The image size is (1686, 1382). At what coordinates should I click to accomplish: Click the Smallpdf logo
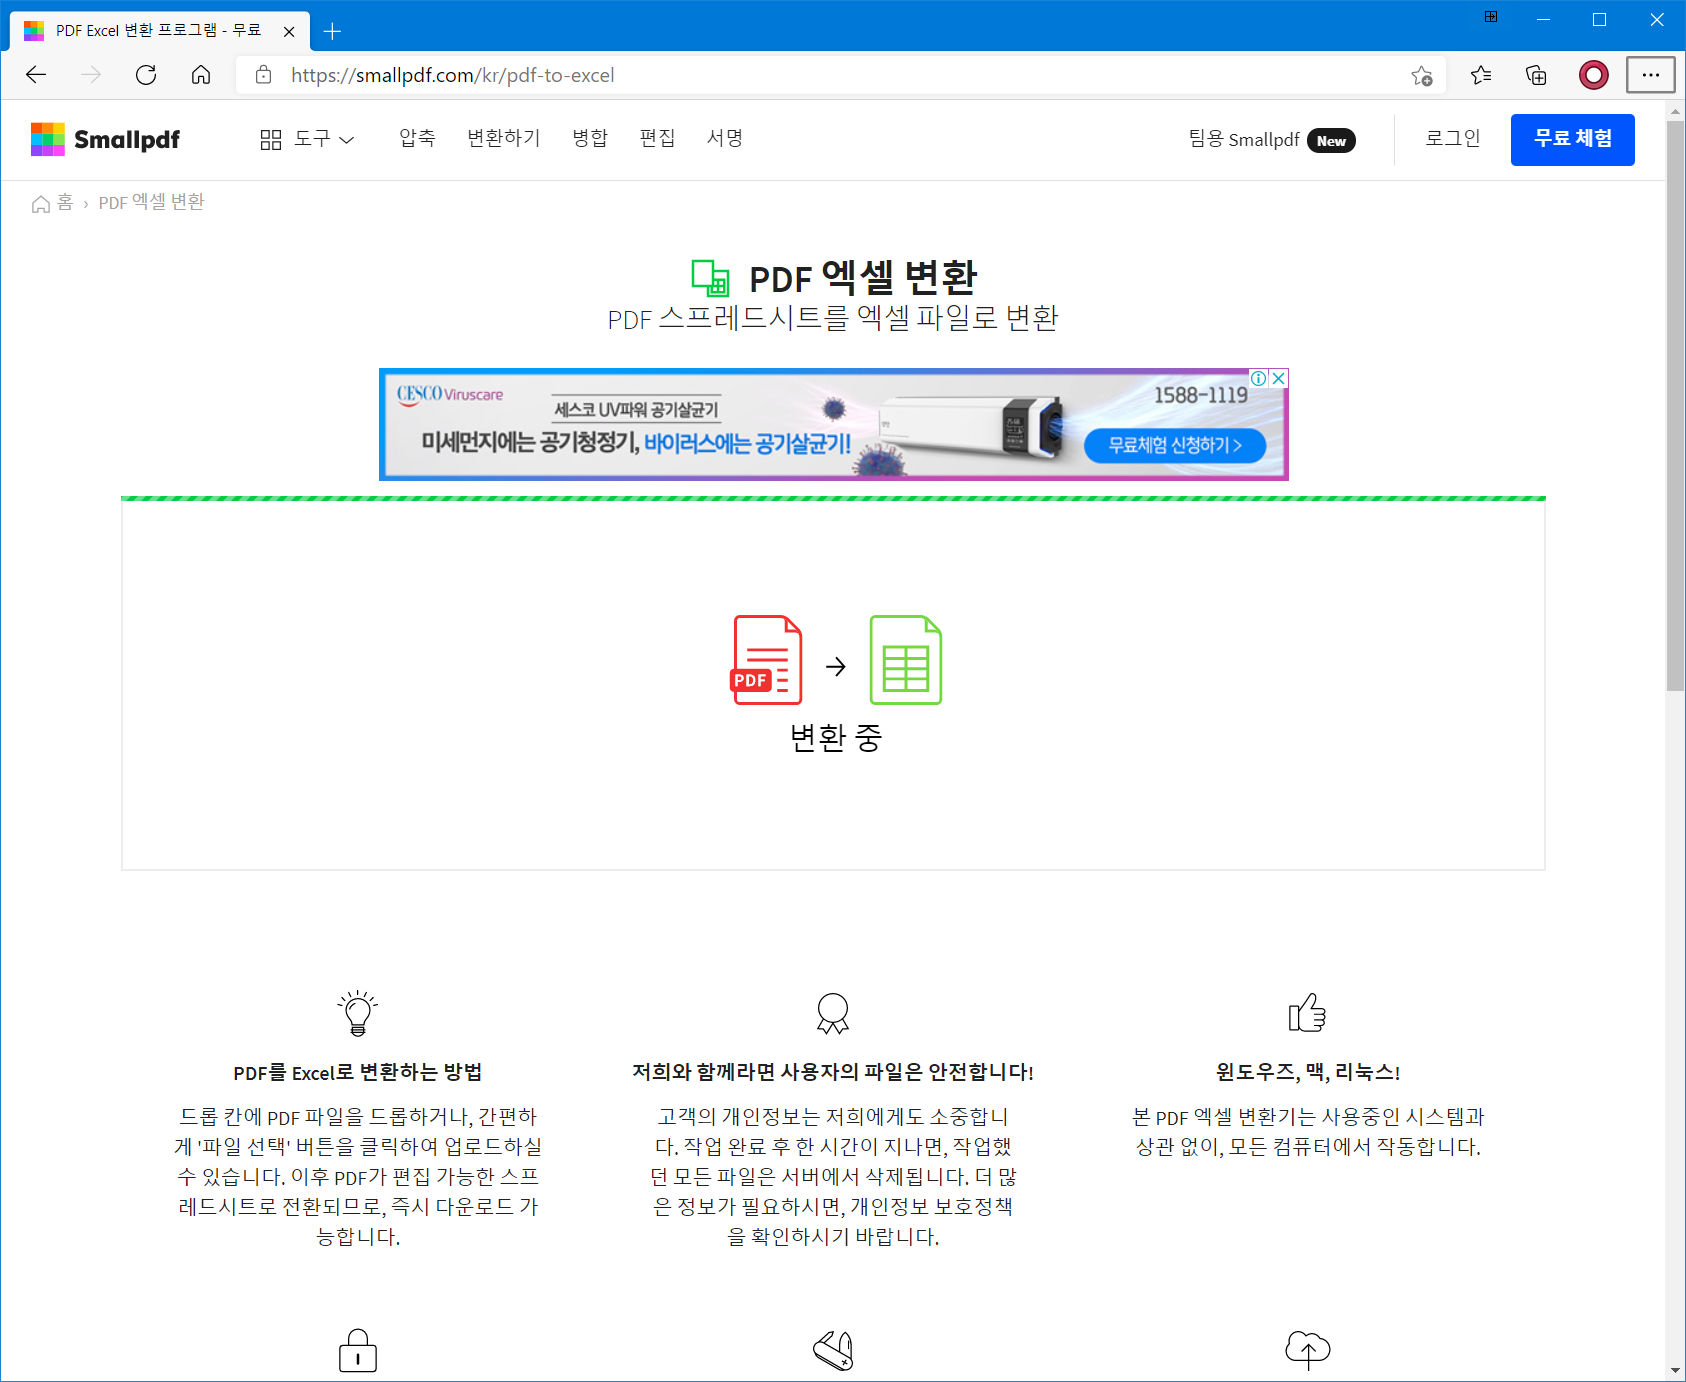pyautogui.click(x=105, y=139)
